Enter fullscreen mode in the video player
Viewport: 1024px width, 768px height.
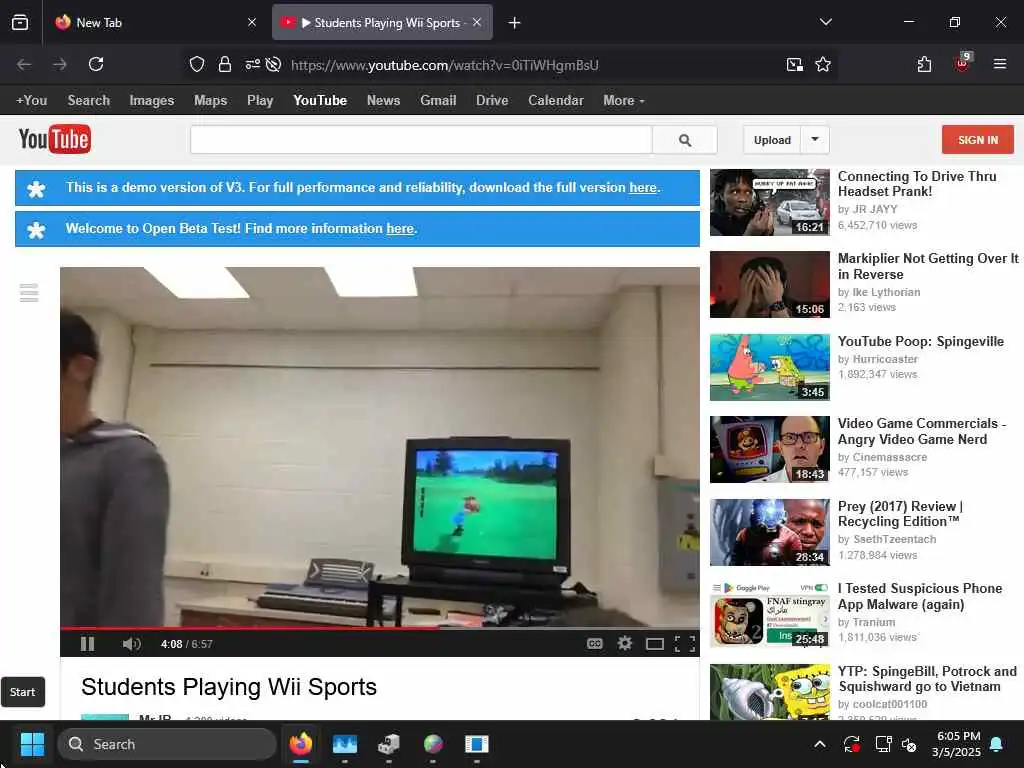coord(684,645)
